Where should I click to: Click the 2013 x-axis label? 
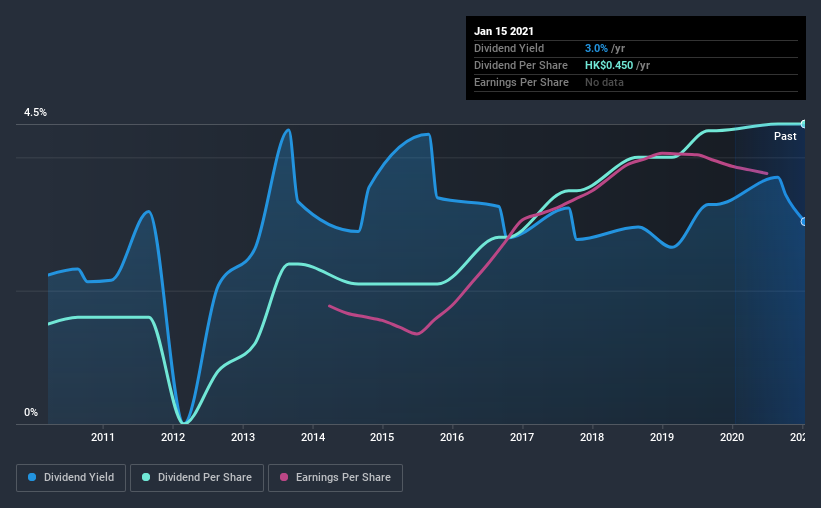[x=243, y=437]
